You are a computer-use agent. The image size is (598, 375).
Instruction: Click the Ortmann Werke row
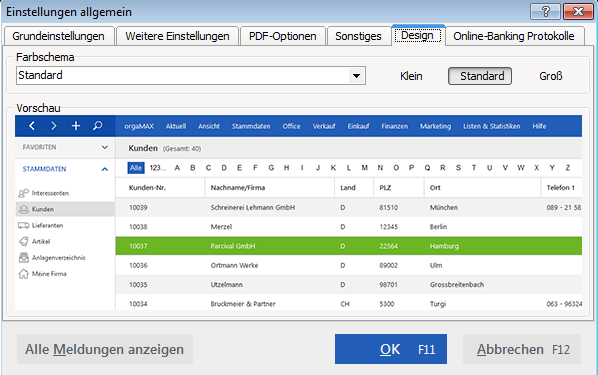click(x=349, y=265)
